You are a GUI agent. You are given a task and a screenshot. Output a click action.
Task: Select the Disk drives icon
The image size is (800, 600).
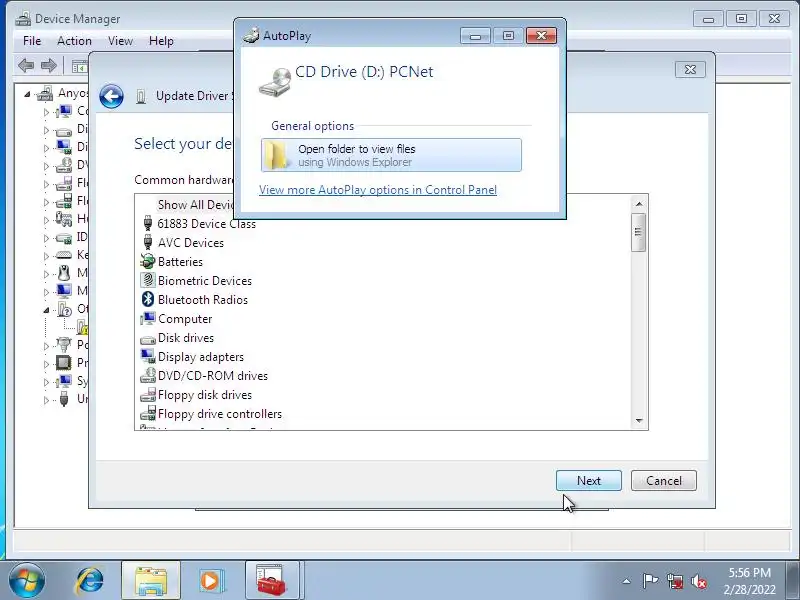pos(147,339)
